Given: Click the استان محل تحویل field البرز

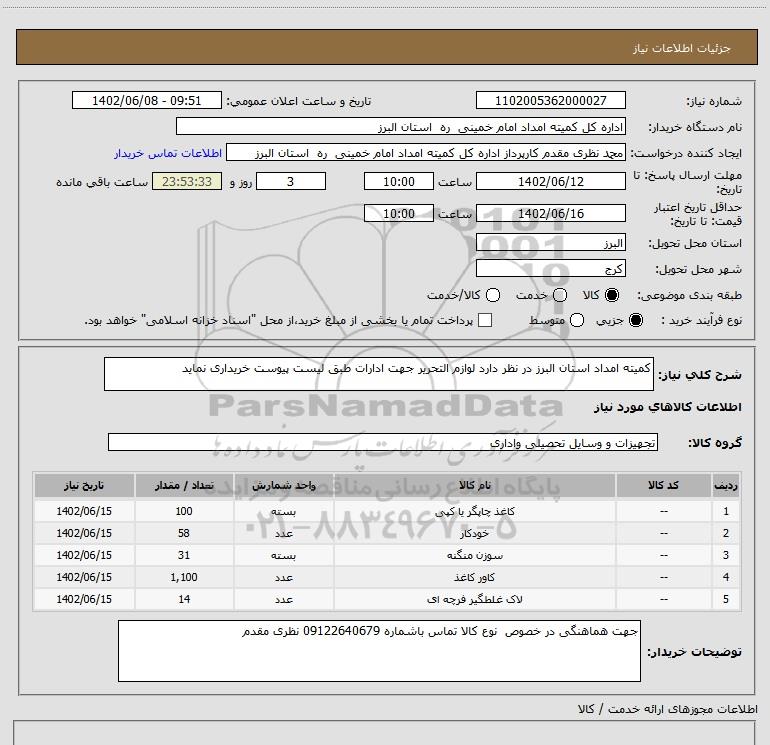Looking at the screenshot, I should tap(550, 243).
